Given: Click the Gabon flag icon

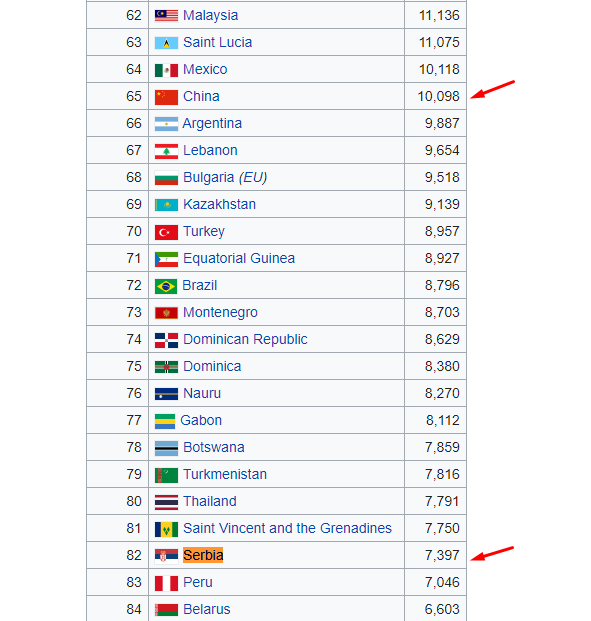Looking at the screenshot, I should pyautogui.click(x=165, y=421).
